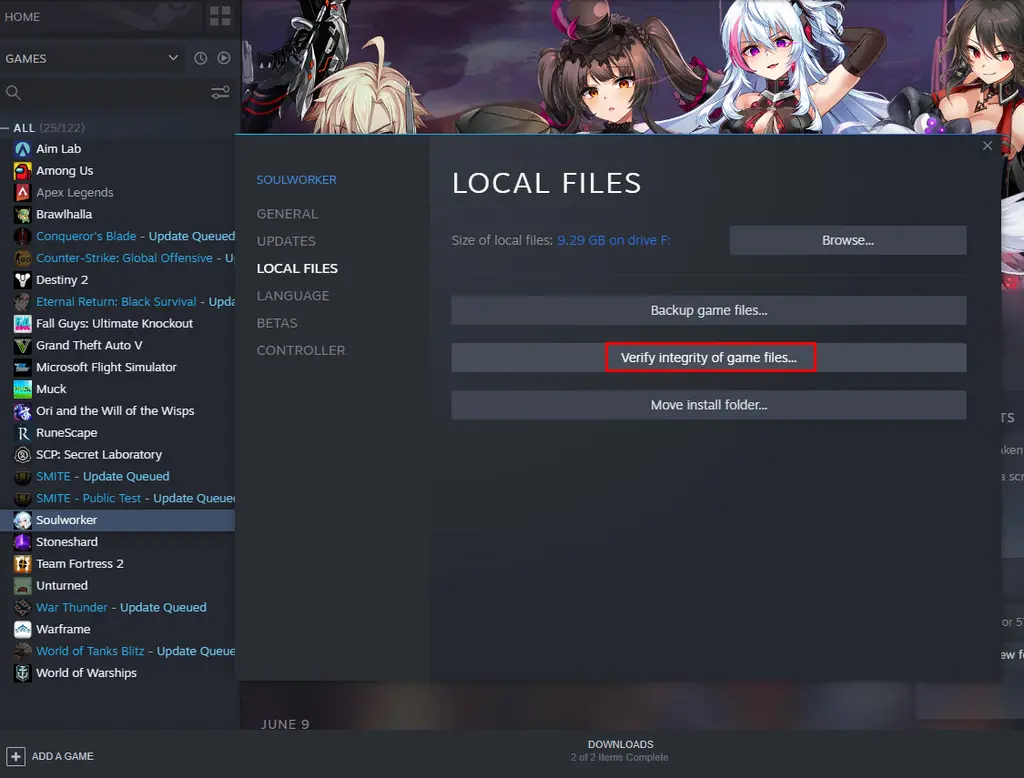This screenshot has height=778, width=1024.
Task: Open the Controller settings tab
Action: pos(301,351)
